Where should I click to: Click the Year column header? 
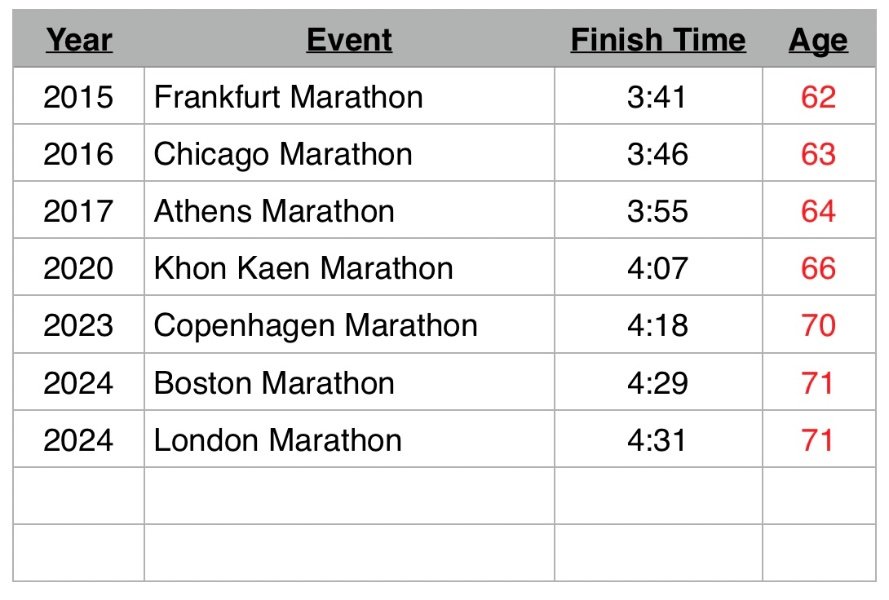tap(79, 40)
